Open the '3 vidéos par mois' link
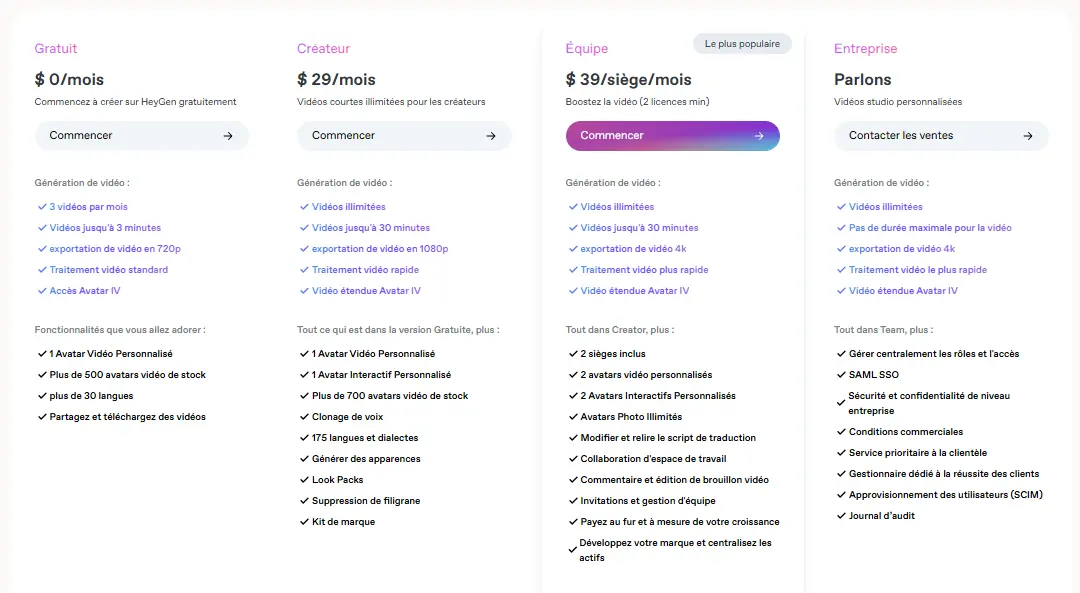This screenshot has width=1080, height=593. (x=88, y=207)
